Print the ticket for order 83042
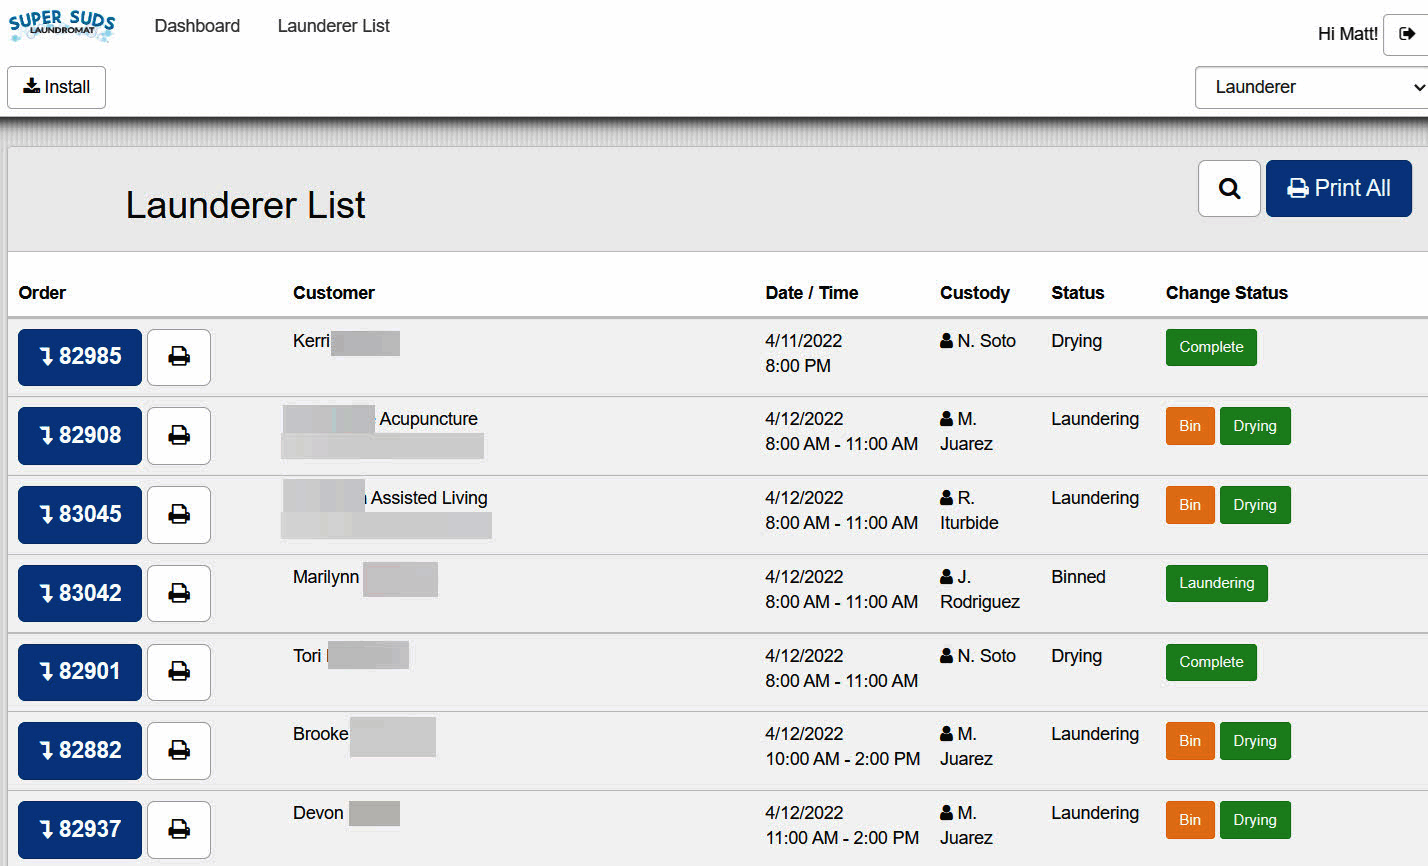 pyautogui.click(x=179, y=594)
